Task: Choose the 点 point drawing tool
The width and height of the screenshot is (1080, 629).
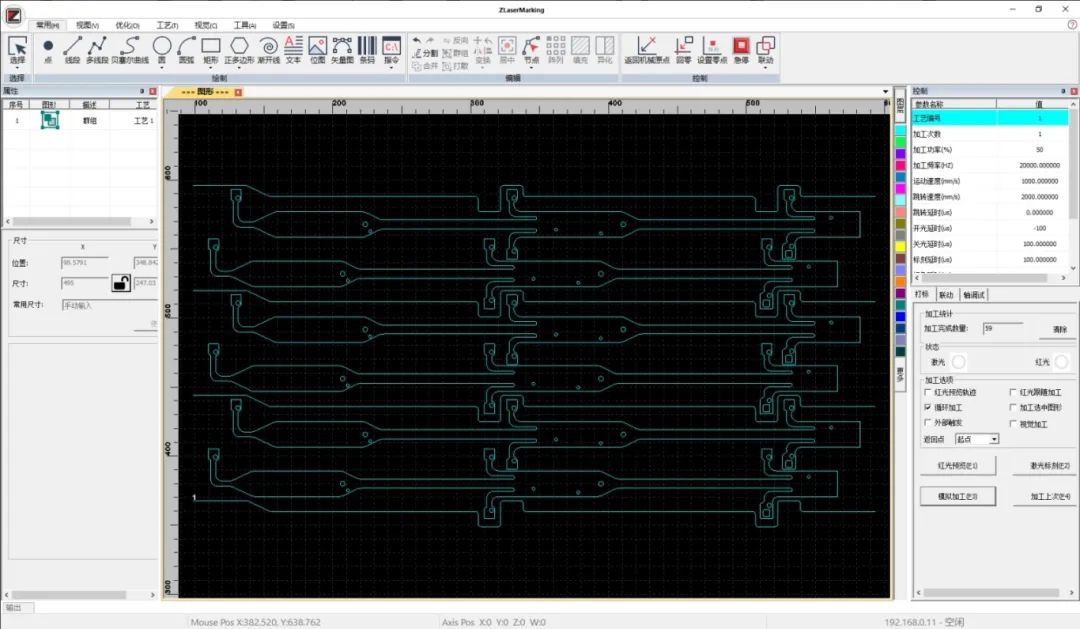Action: [x=48, y=50]
